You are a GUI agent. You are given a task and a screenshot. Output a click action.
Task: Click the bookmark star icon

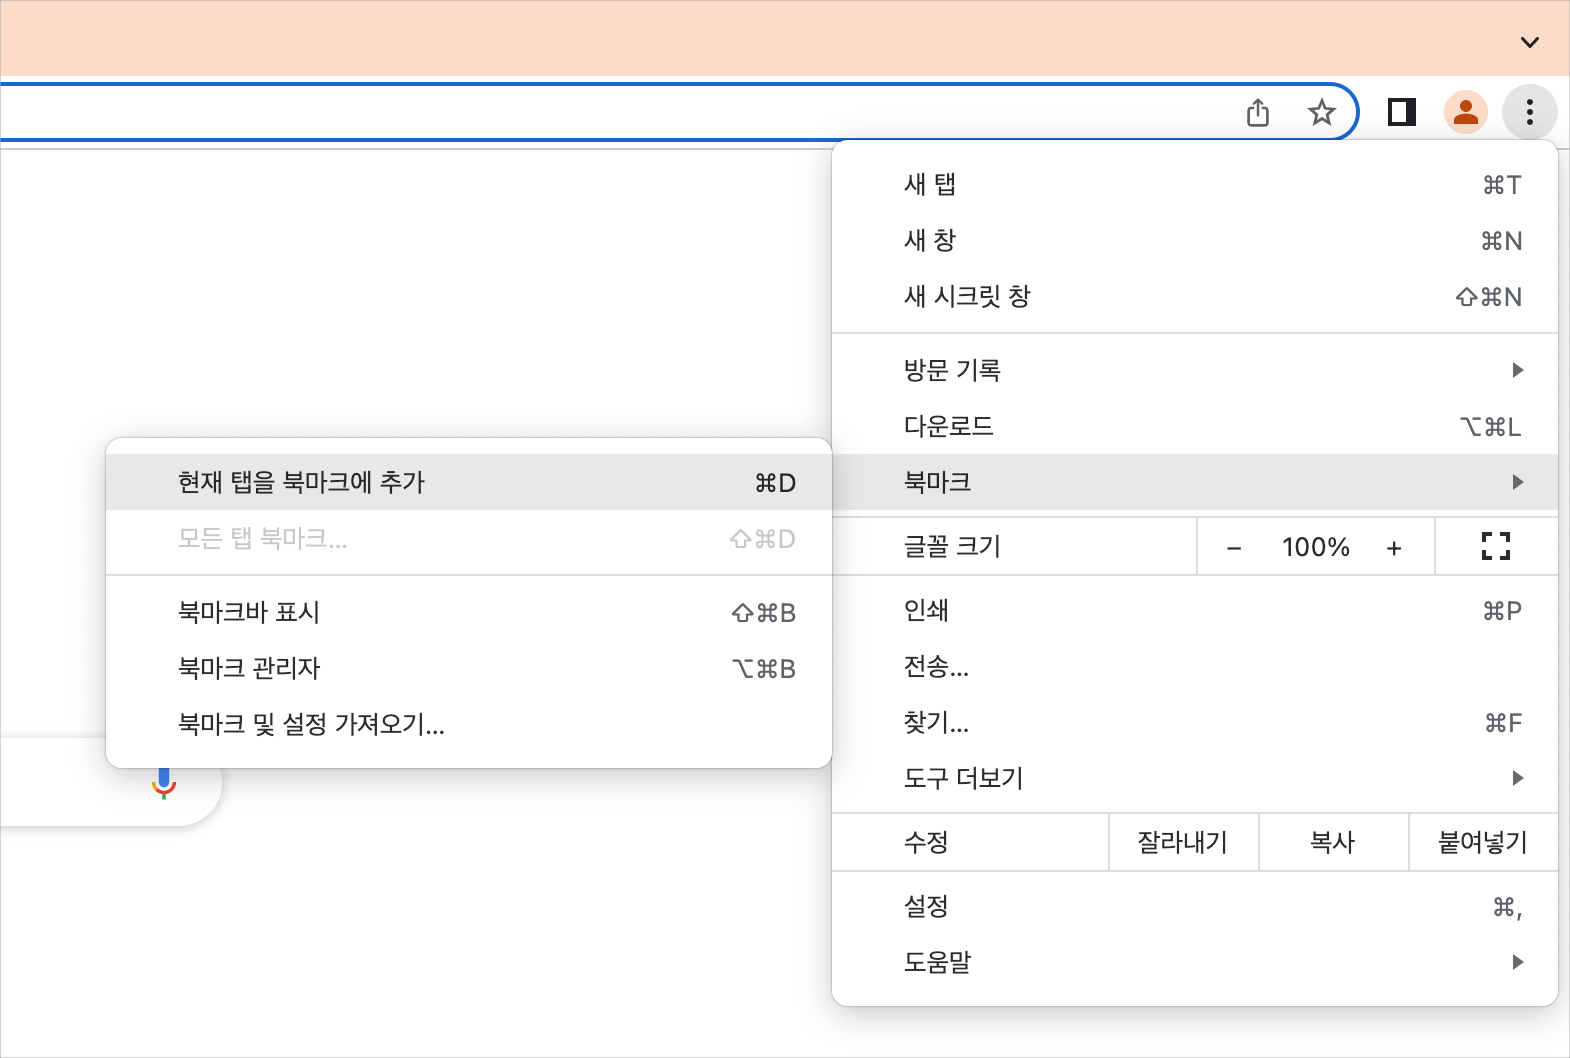pos(1322,112)
